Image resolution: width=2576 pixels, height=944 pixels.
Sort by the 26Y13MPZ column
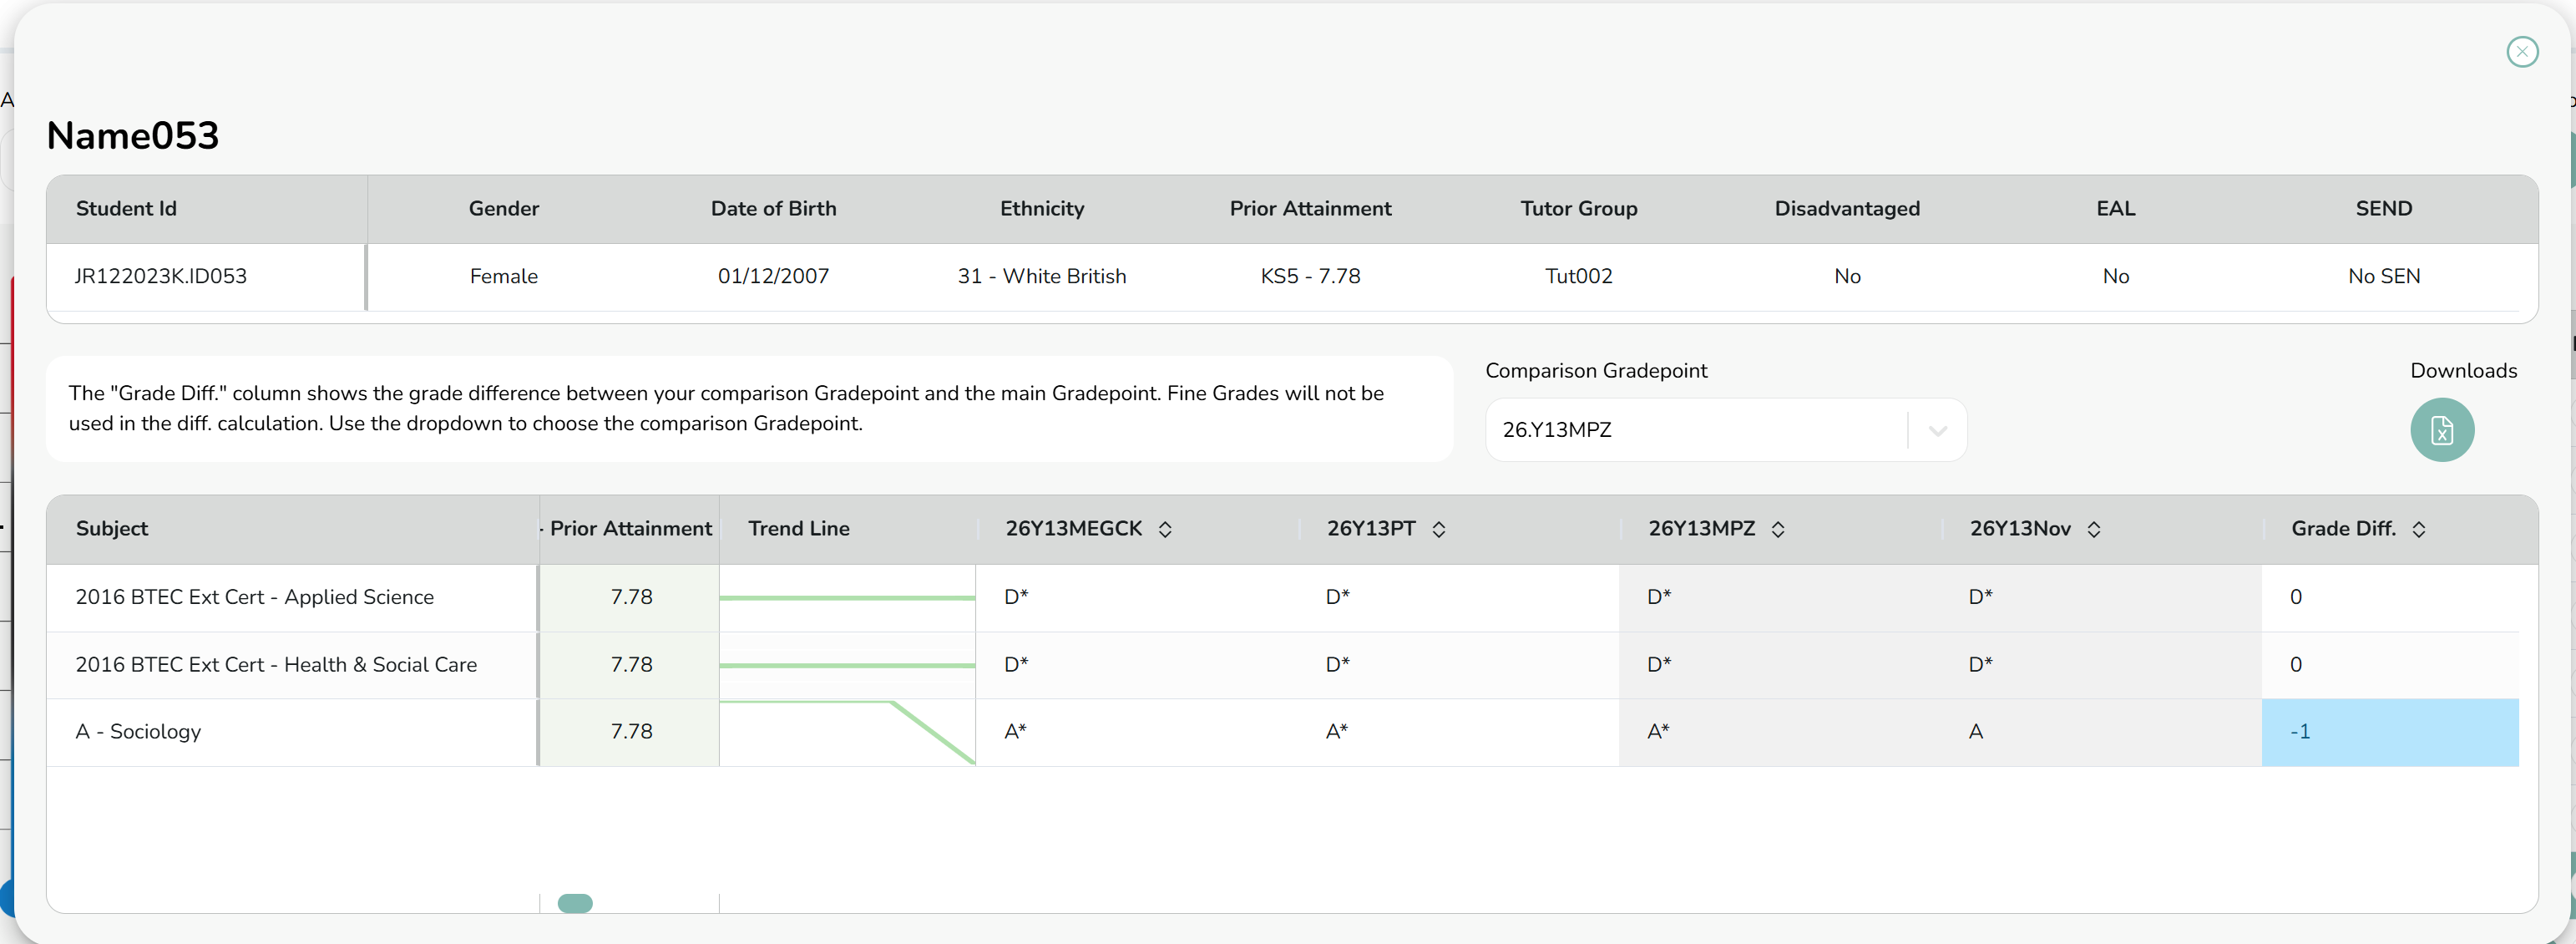click(x=1777, y=529)
